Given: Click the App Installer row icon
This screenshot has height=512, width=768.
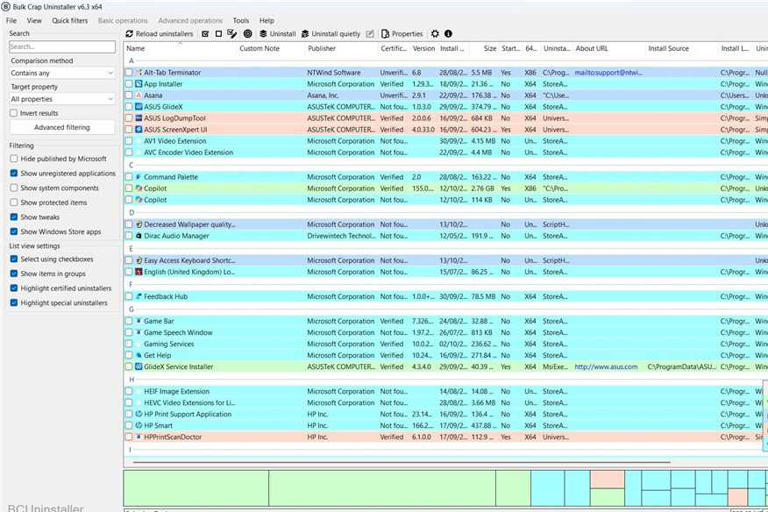Looking at the screenshot, I should tap(139, 84).
